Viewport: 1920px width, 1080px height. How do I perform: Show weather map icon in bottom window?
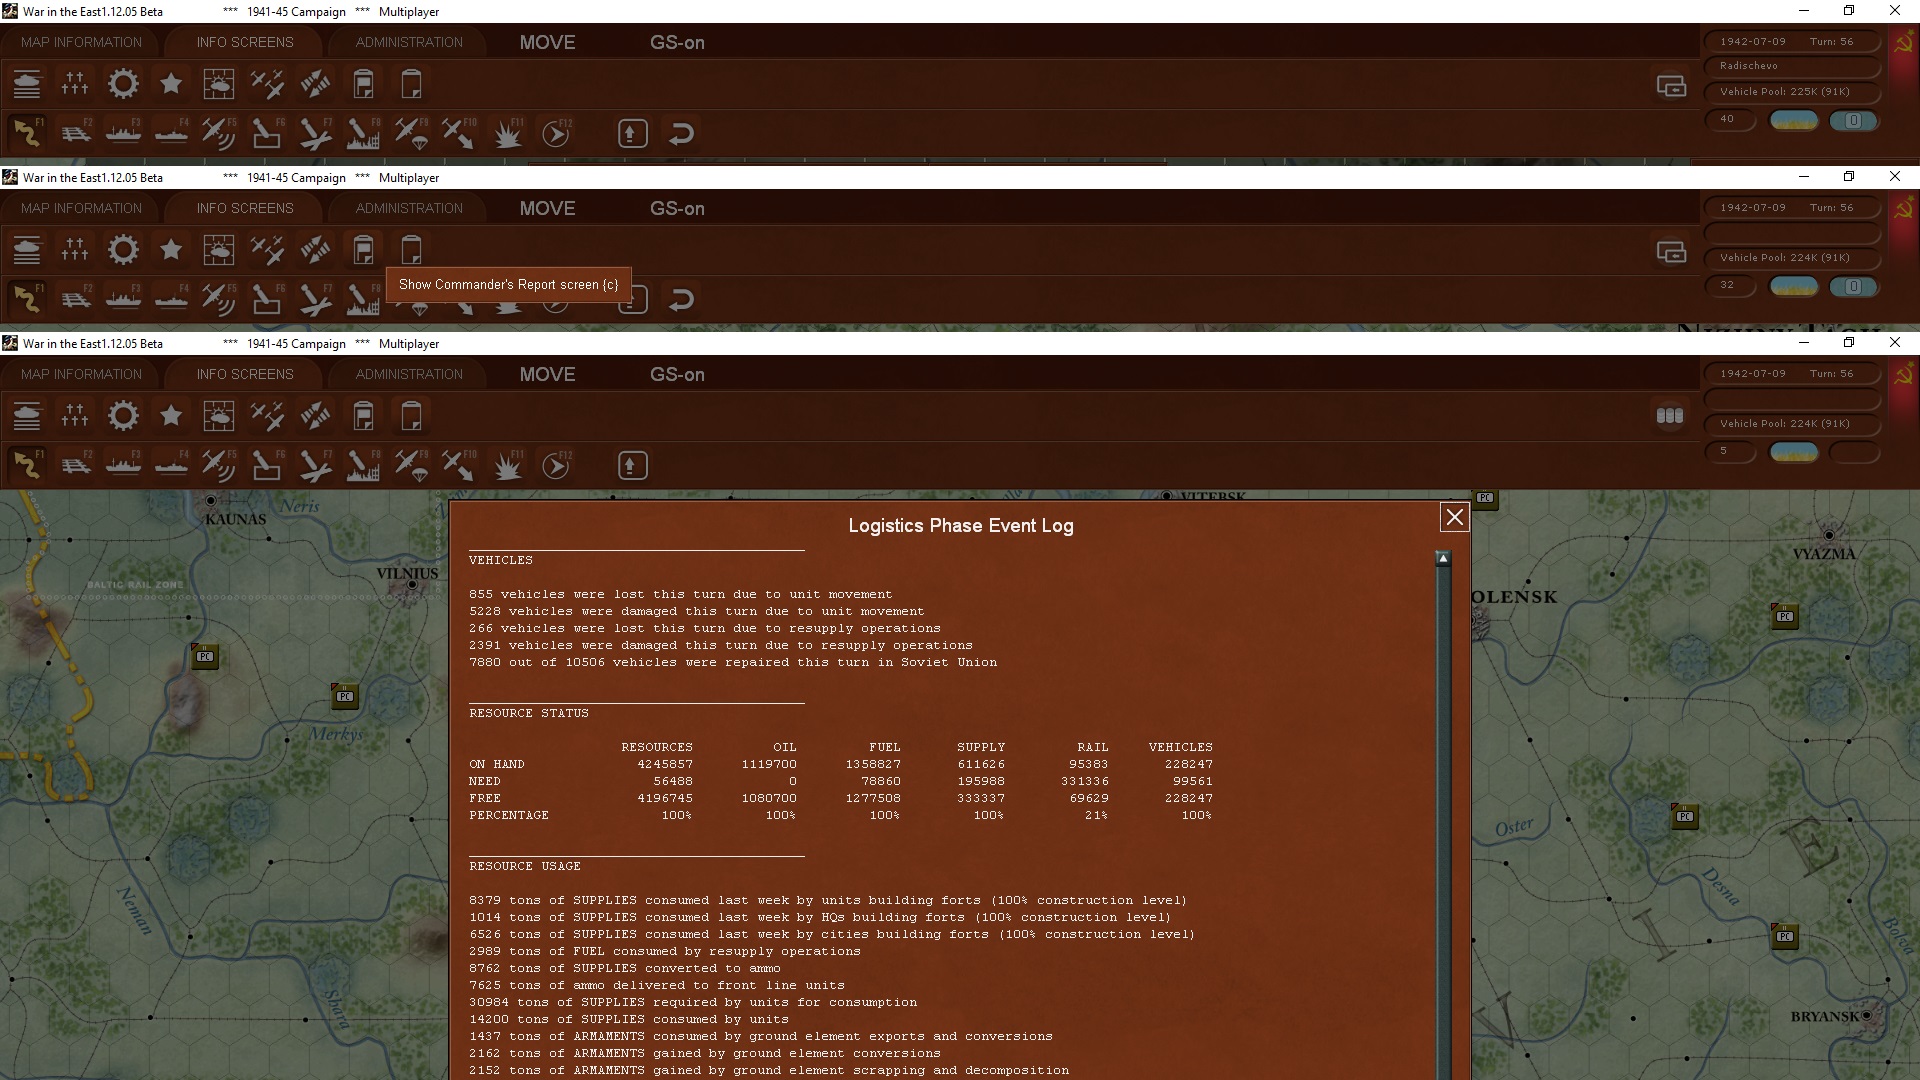219,416
